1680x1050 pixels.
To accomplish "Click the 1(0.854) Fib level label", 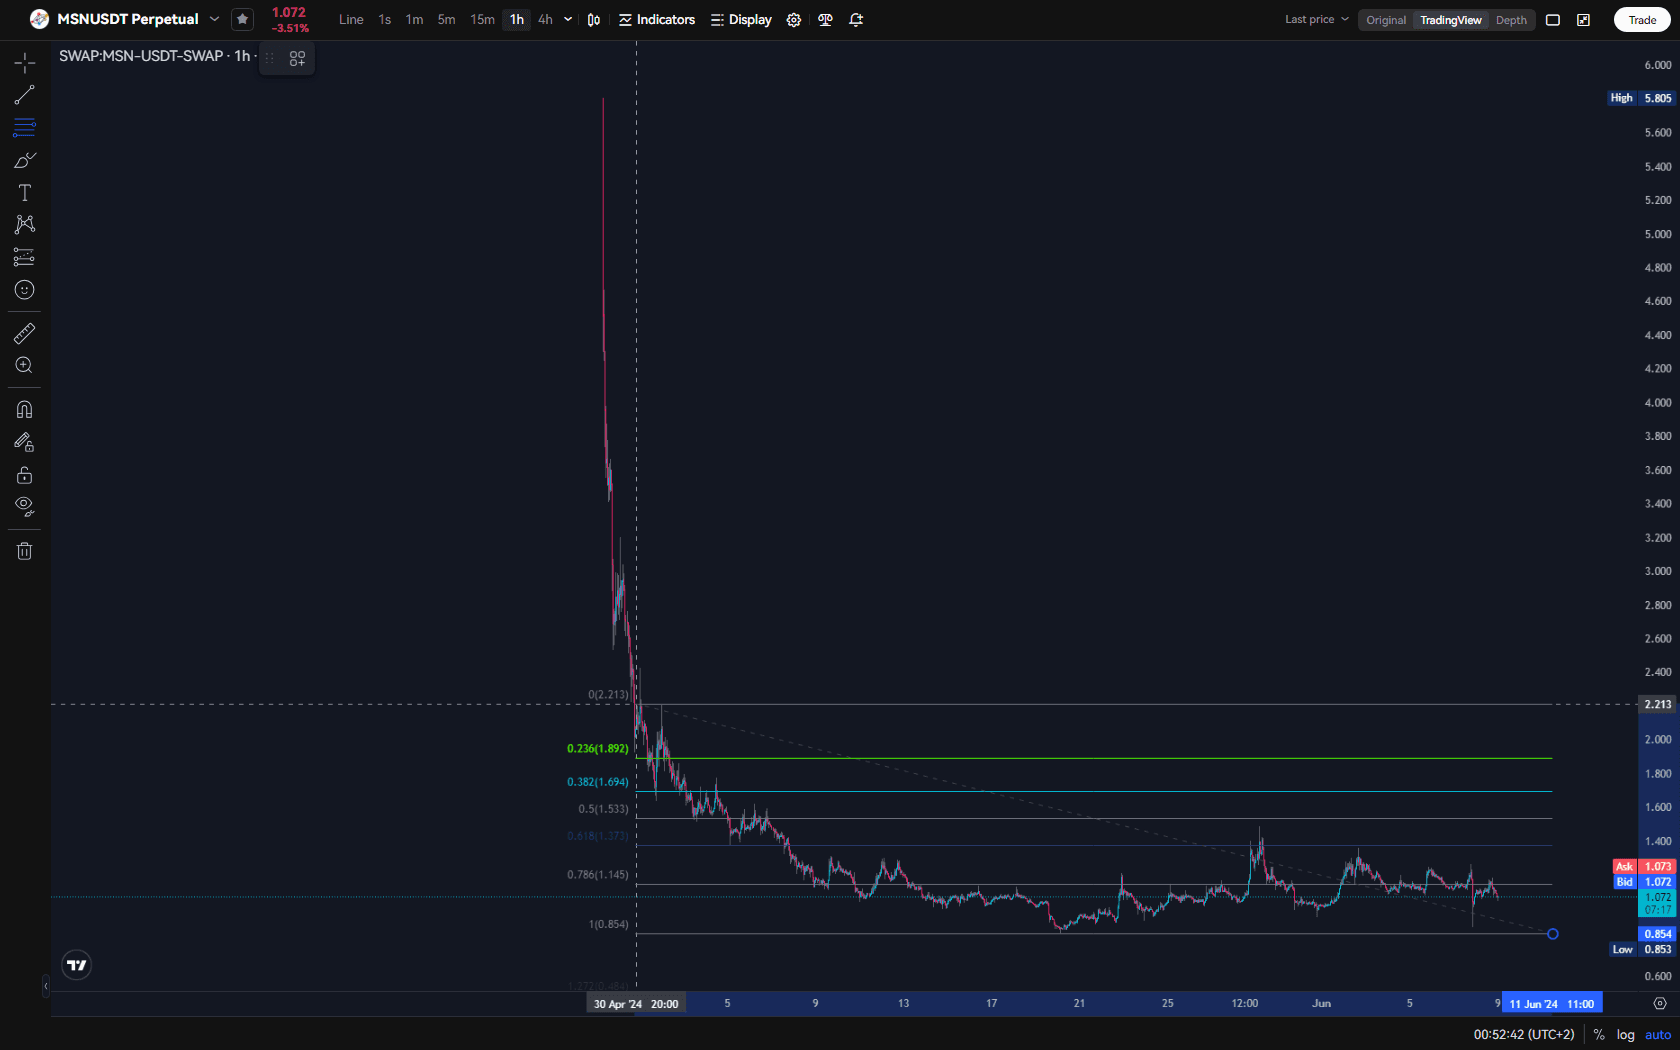I will coord(608,924).
